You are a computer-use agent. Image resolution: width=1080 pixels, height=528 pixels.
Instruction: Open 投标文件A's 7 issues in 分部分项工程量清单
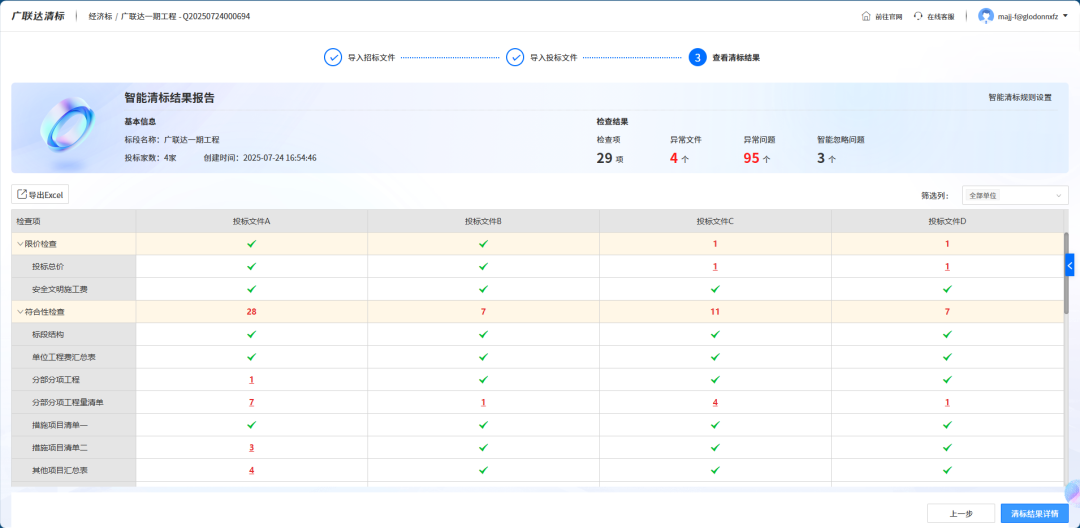251,402
